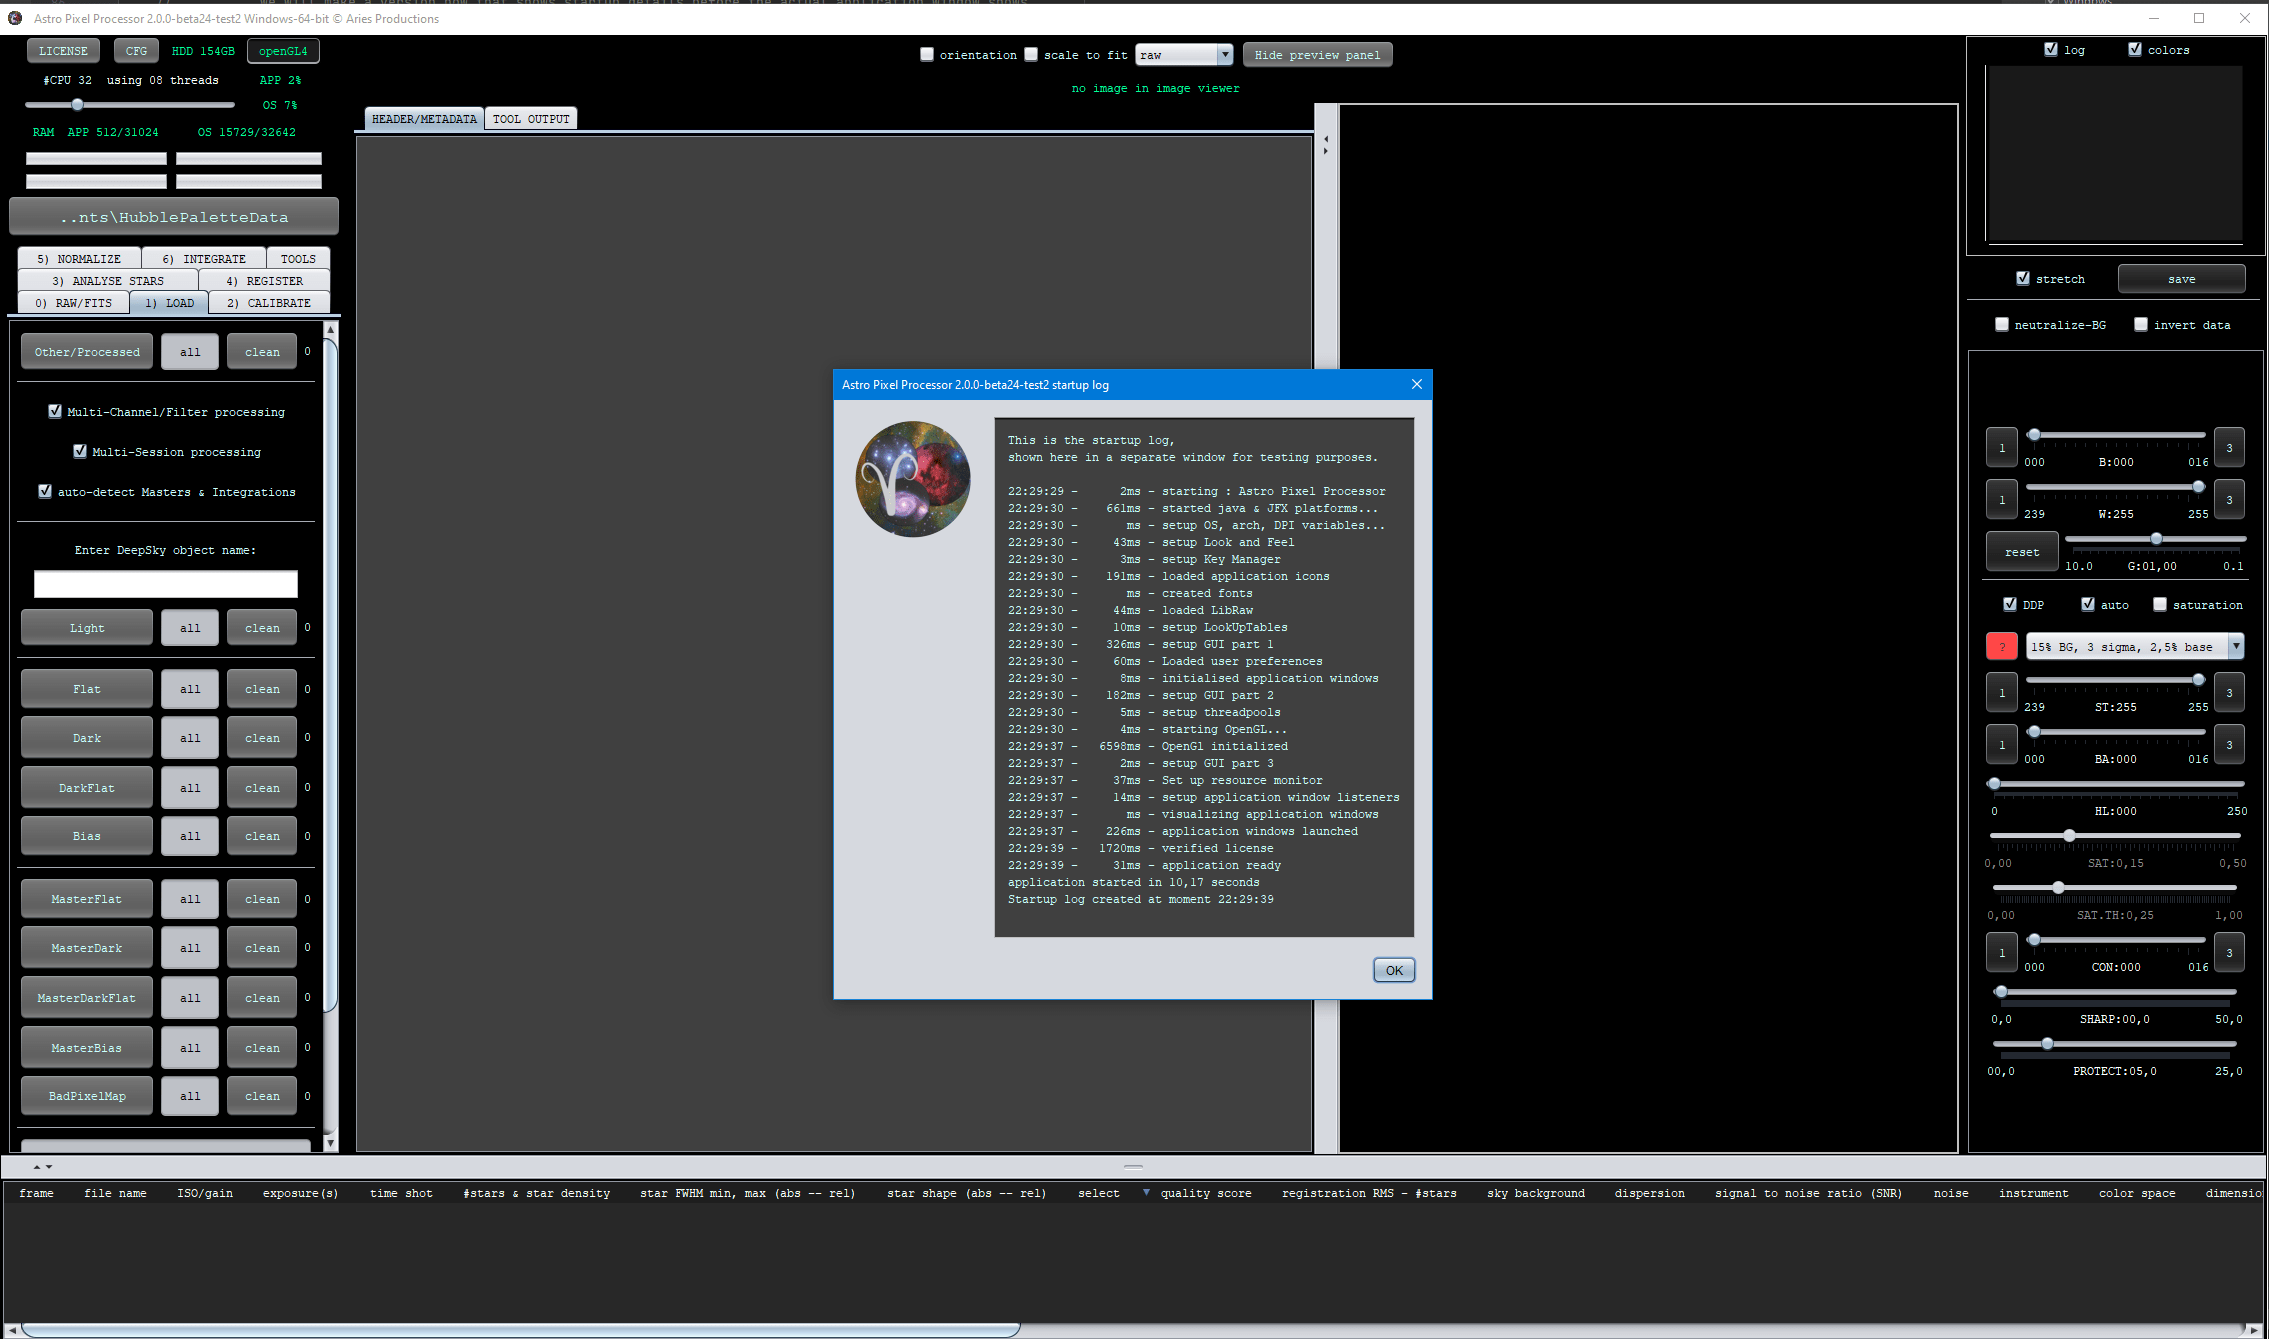2269x1339 pixels.
Task: Open the 2) CALIBRATE tab
Action: (268, 303)
